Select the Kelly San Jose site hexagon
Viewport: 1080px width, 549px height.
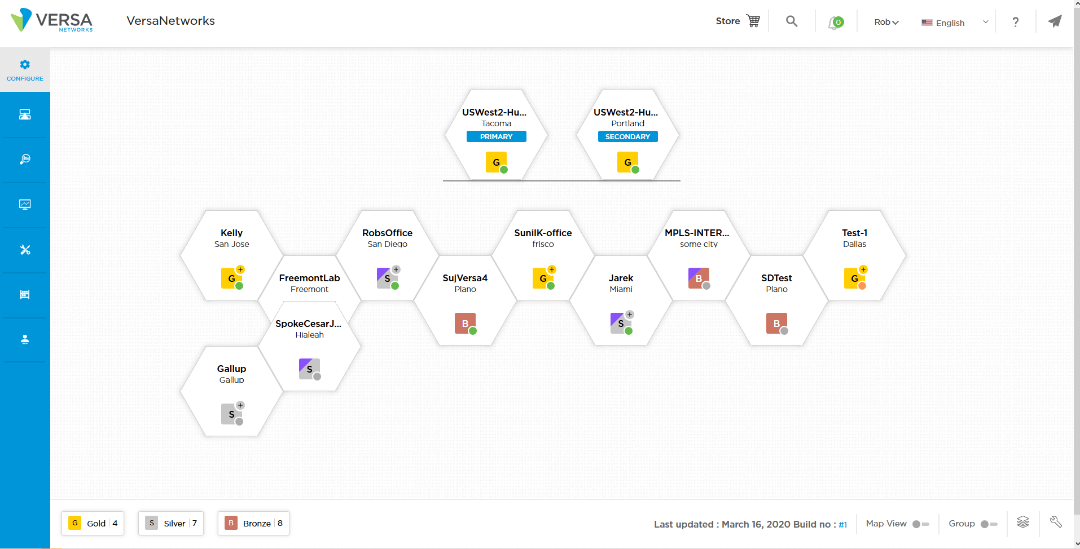(232, 255)
